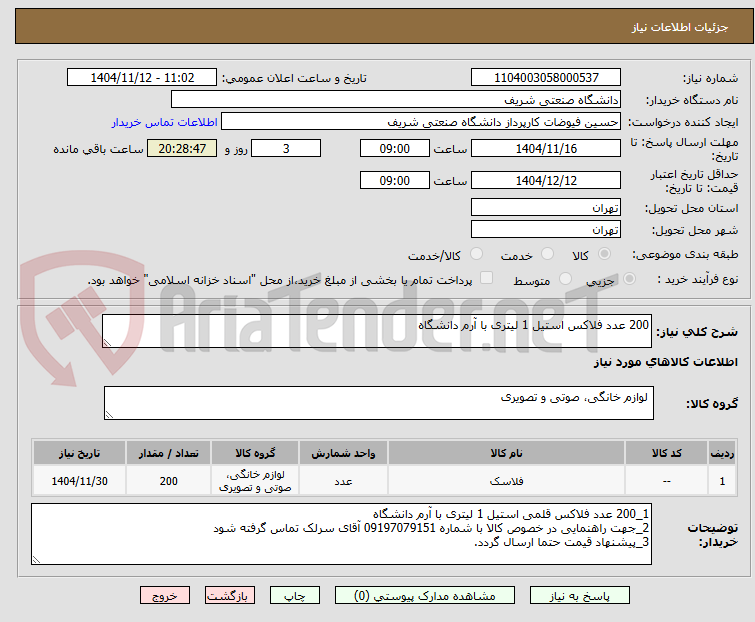Select the کالا radio button
The width and height of the screenshot is (755, 622).
(x=604, y=253)
